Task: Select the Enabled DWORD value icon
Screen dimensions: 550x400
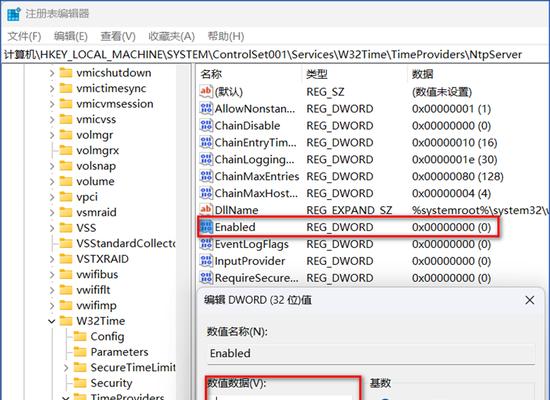Action: point(206,227)
